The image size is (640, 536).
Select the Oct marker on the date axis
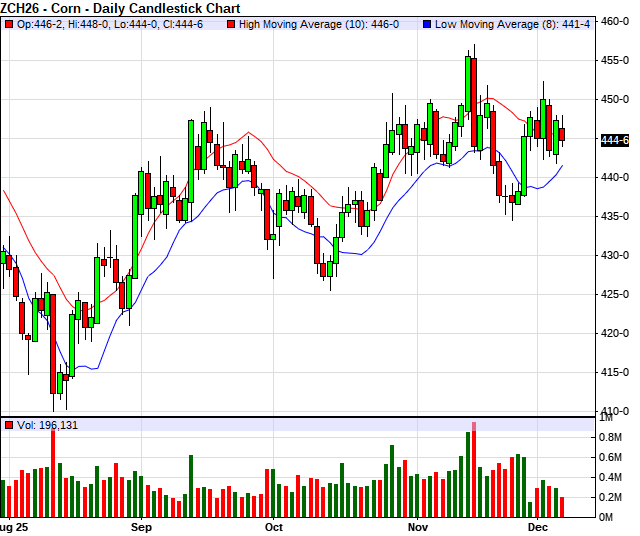coord(273,525)
